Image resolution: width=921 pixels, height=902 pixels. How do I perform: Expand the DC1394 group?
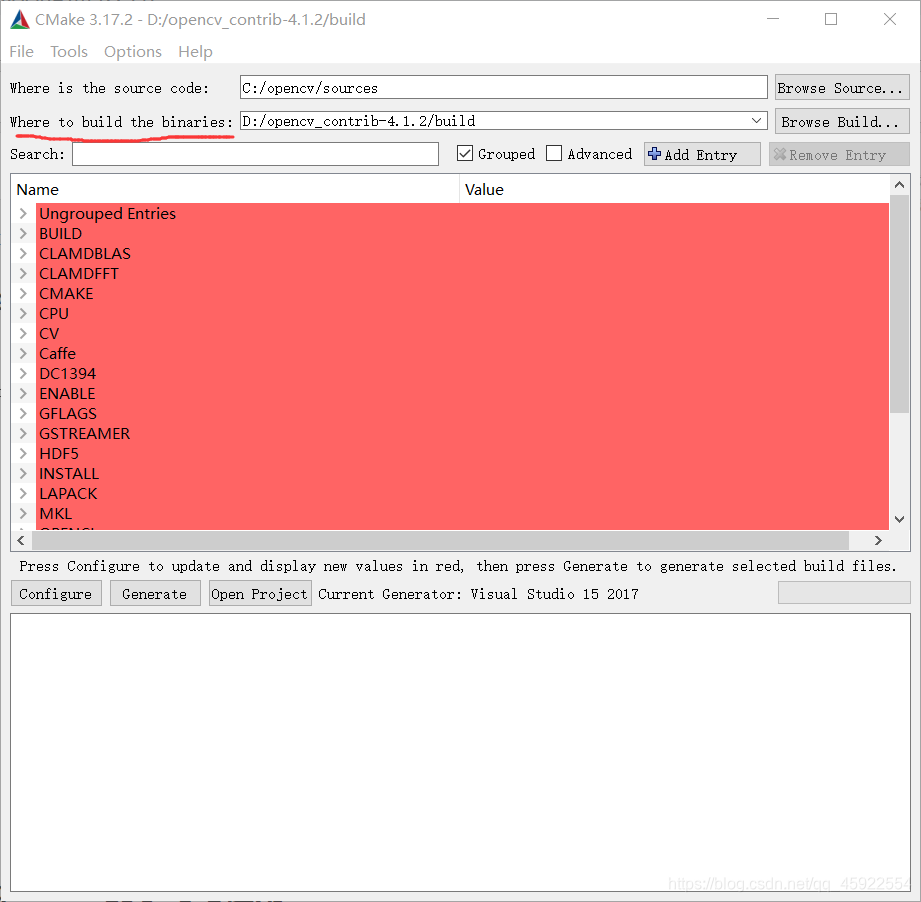23,373
